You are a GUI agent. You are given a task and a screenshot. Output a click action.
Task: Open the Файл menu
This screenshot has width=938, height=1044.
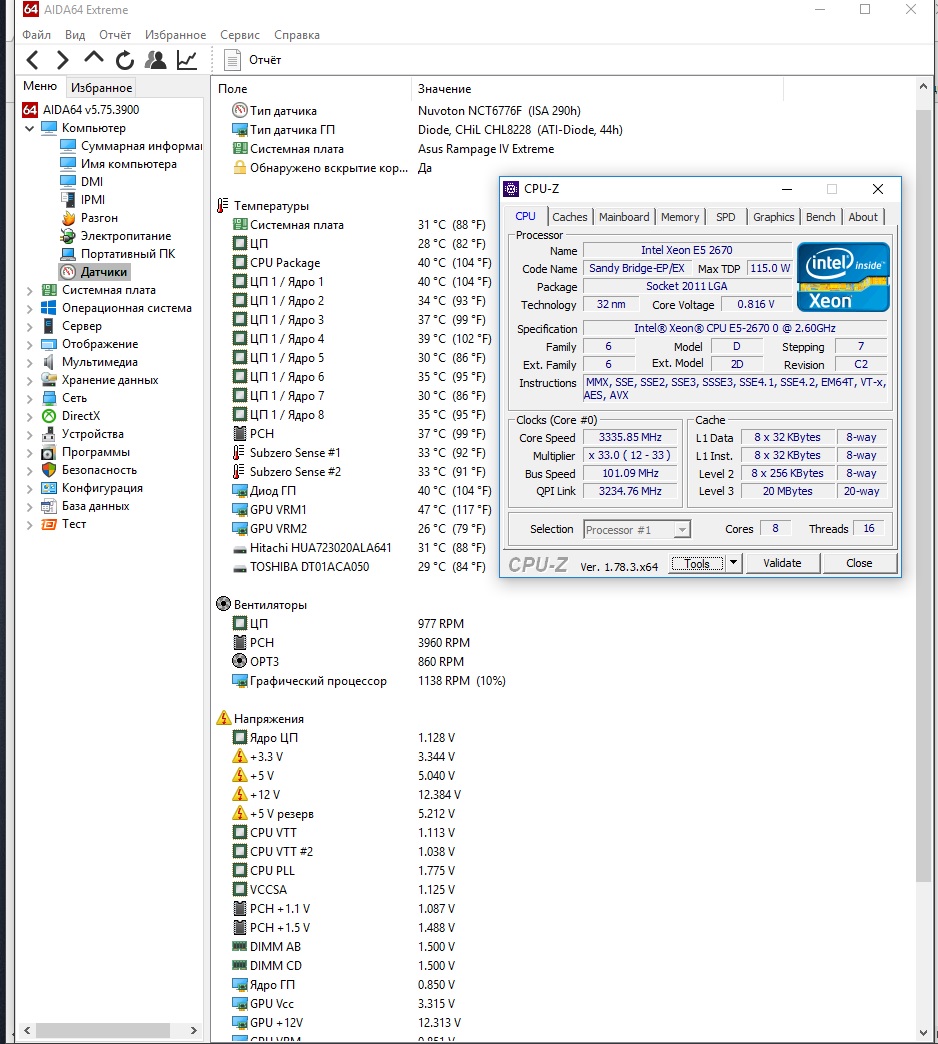point(36,35)
